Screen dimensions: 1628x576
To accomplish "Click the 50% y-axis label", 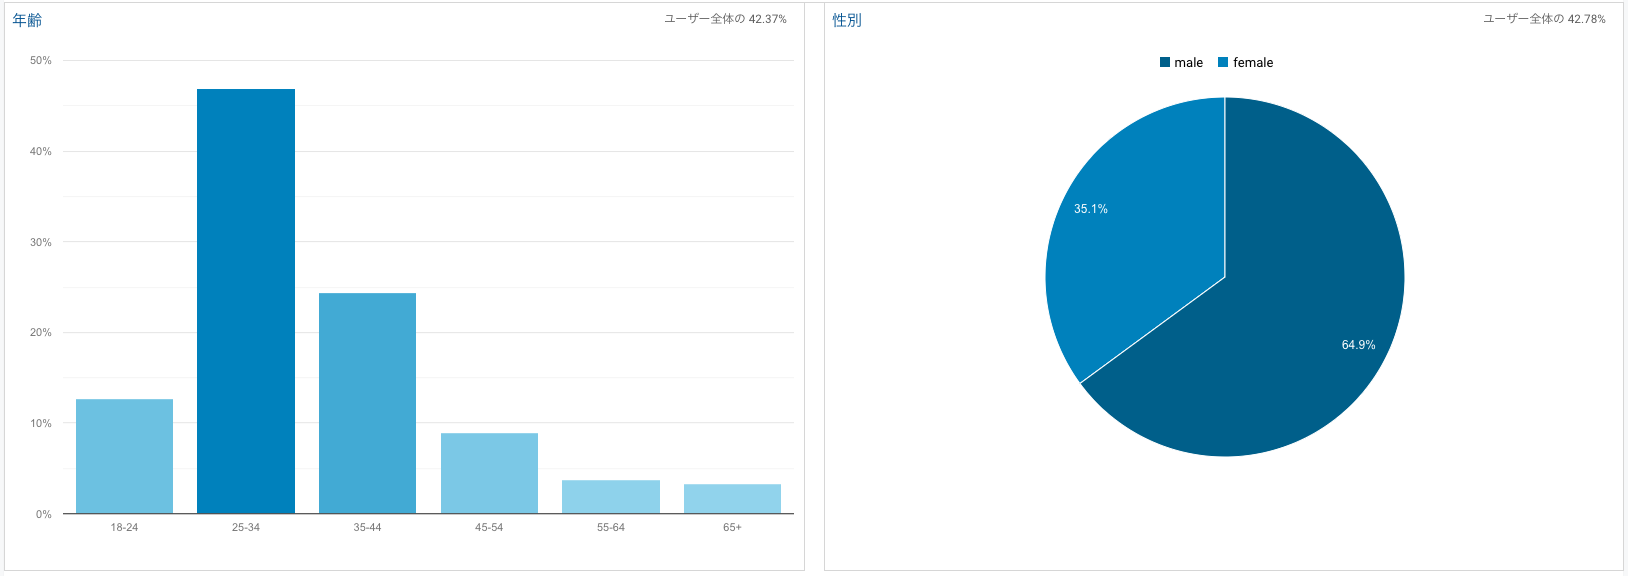I will [41, 60].
